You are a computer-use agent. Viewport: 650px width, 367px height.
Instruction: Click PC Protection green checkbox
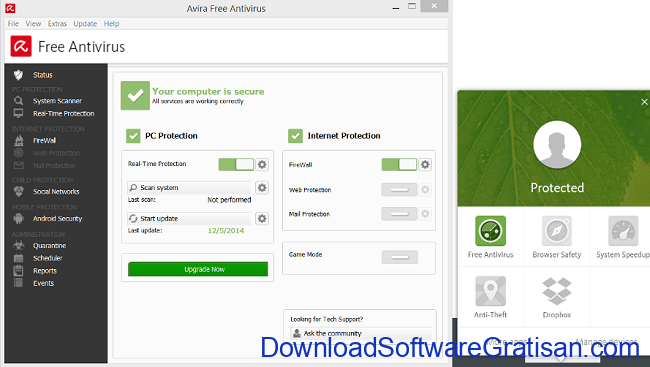click(x=133, y=136)
